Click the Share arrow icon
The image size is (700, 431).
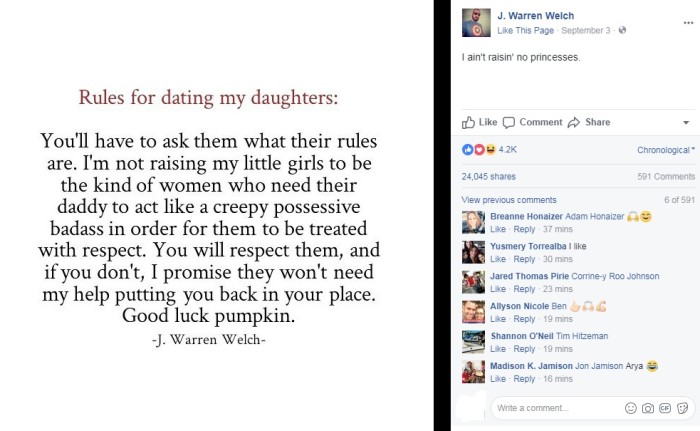click(x=574, y=122)
